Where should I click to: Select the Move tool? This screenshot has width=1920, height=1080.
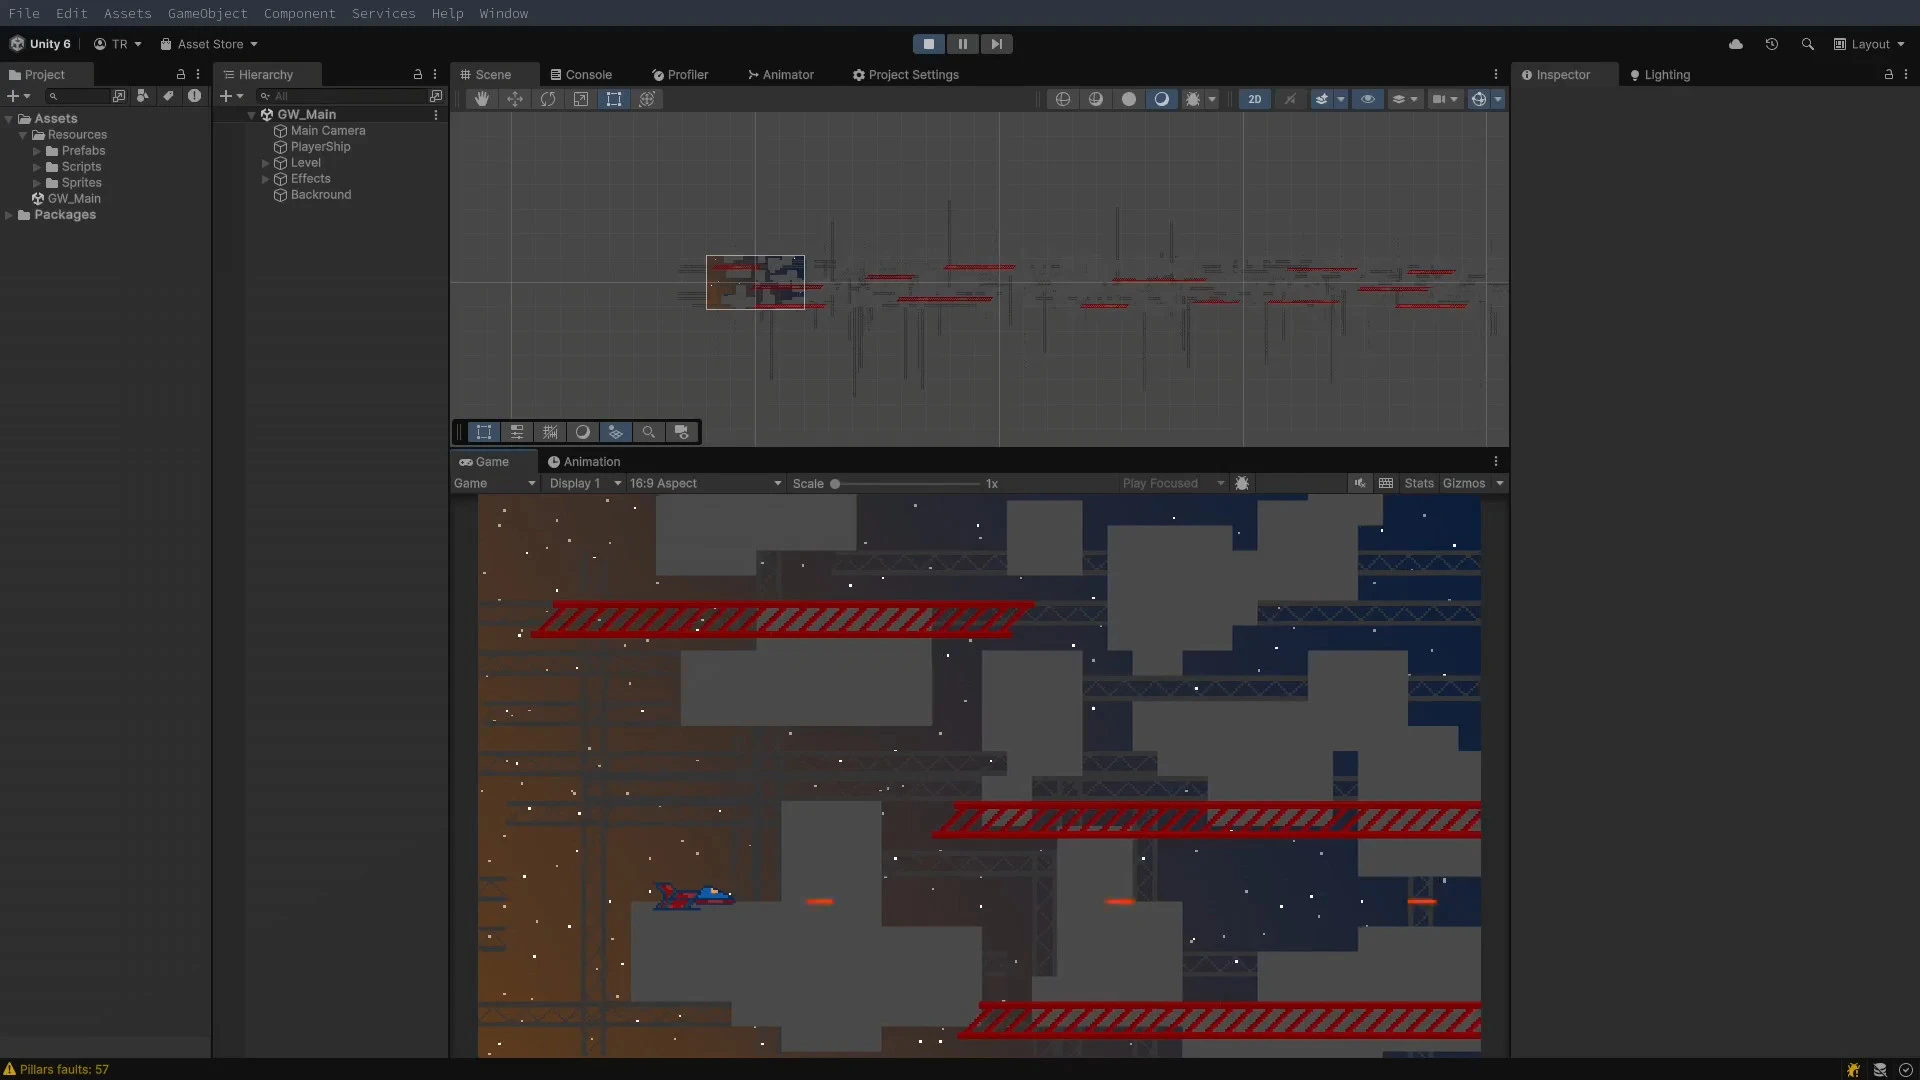pos(515,99)
